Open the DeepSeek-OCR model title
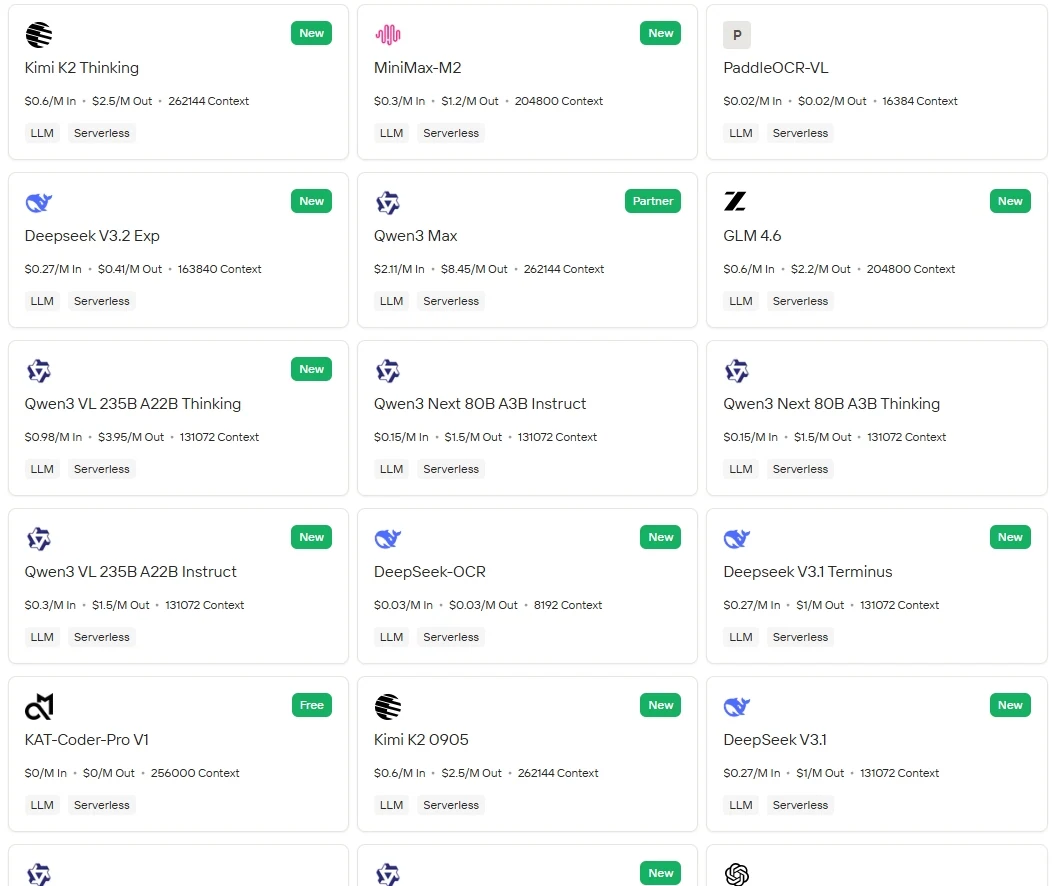The height and width of the screenshot is (886, 1058). (x=430, y=572)
